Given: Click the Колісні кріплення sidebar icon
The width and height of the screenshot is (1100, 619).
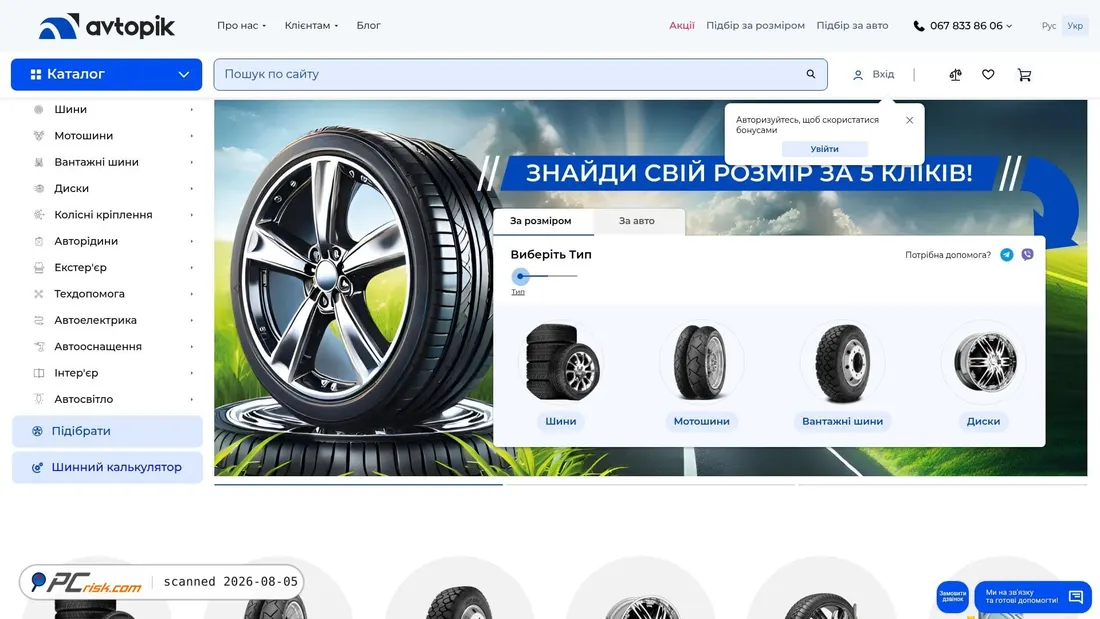Looking at the screenshot, I should point(39,215).
